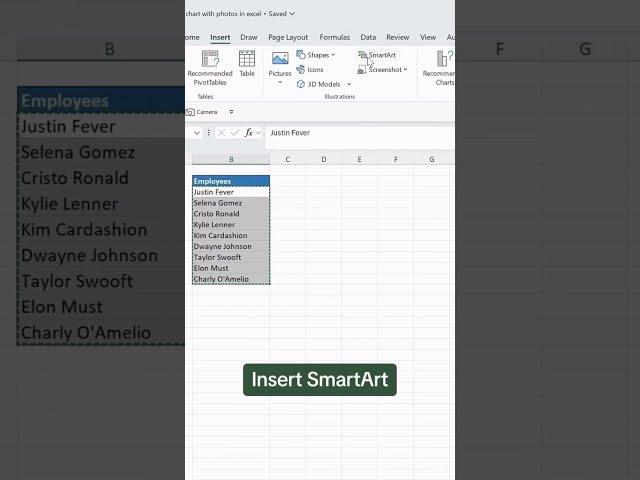This screenshot has height=480, width=640.
Task: Select the Employees header cell
Action: [x=231, y=181]
